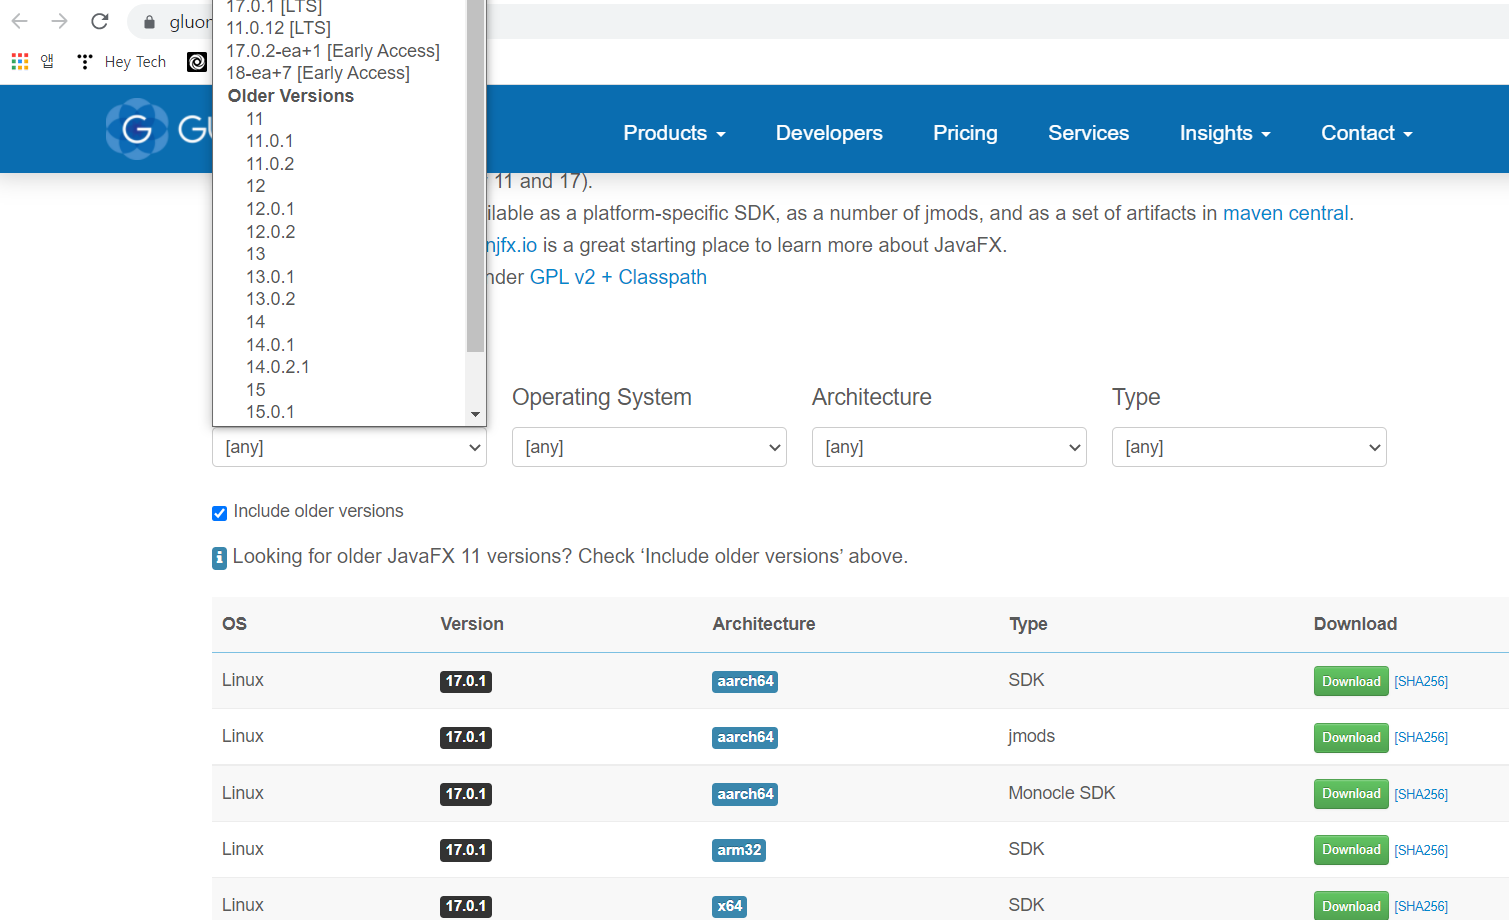Select version 12.0.1 in list
Viewport: 1509px width, 920px height.
pyautogui.click(x=340, y=209)
